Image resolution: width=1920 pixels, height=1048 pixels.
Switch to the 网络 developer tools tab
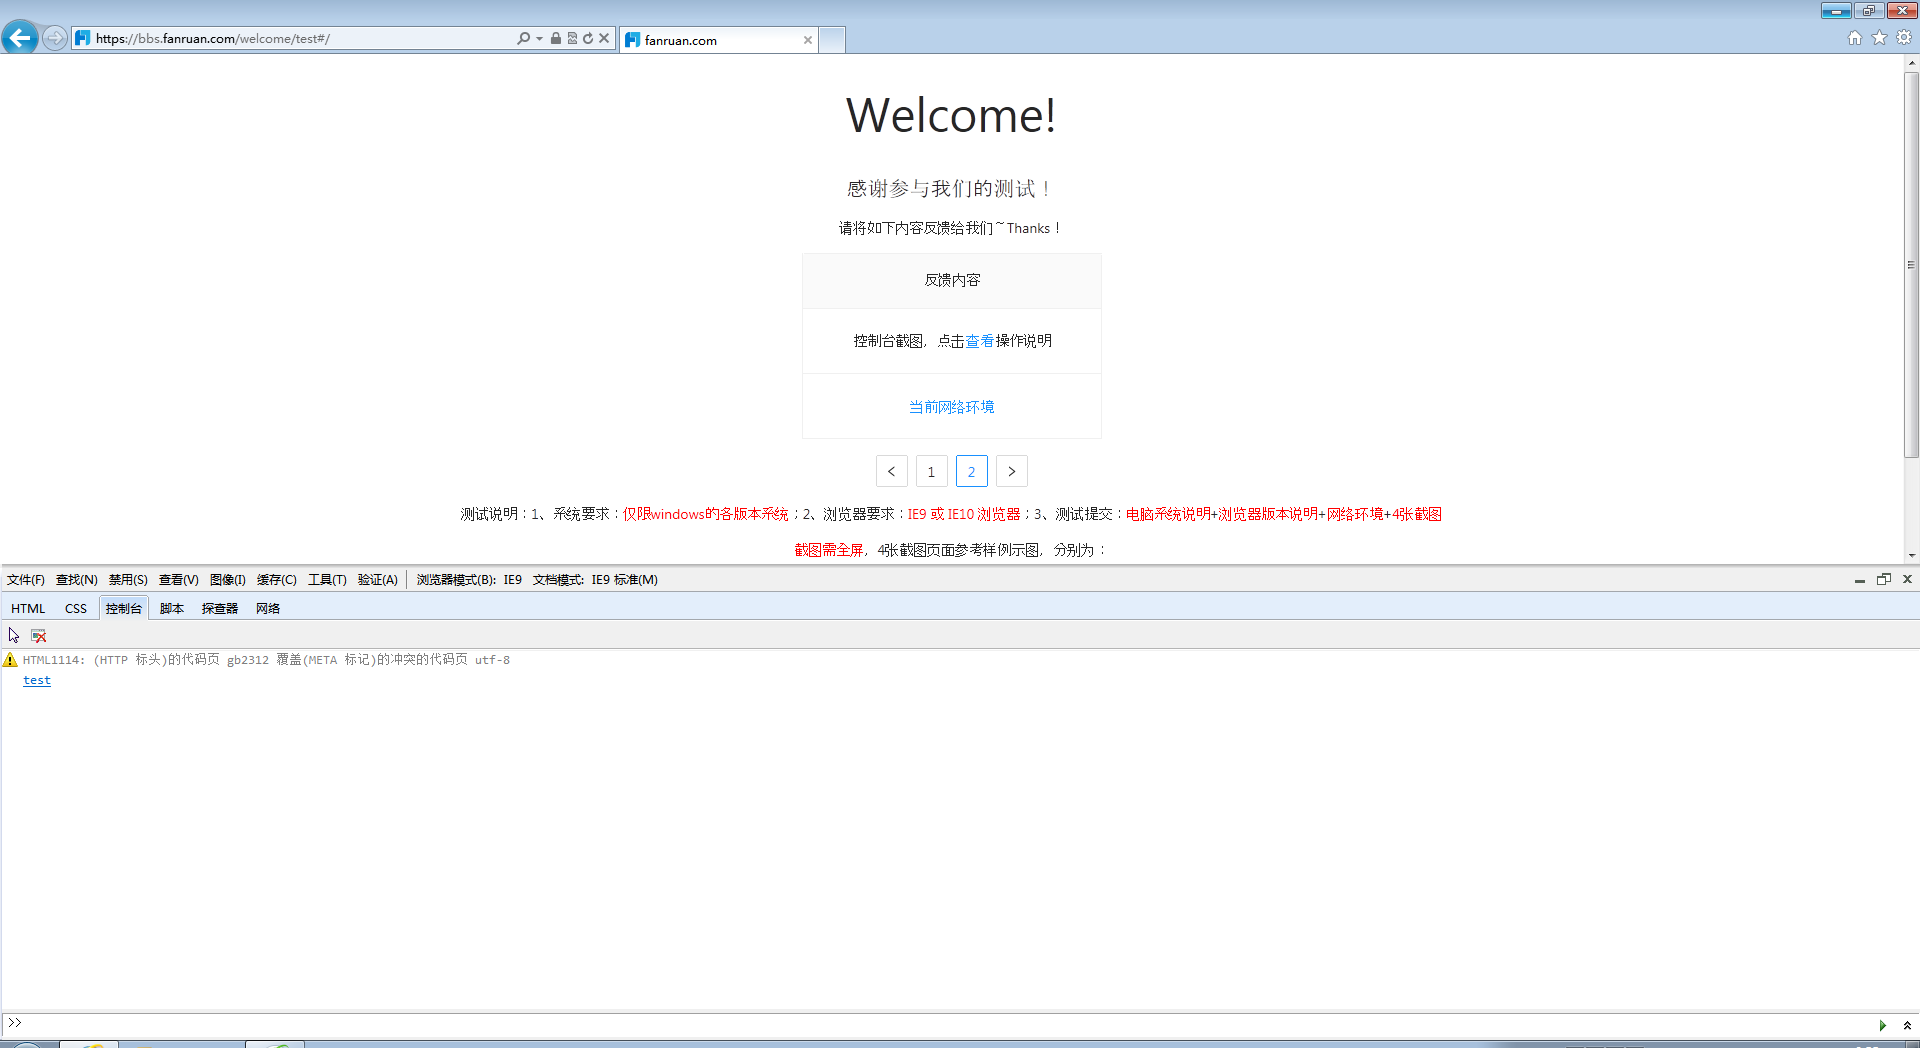[x=267, y=608]
